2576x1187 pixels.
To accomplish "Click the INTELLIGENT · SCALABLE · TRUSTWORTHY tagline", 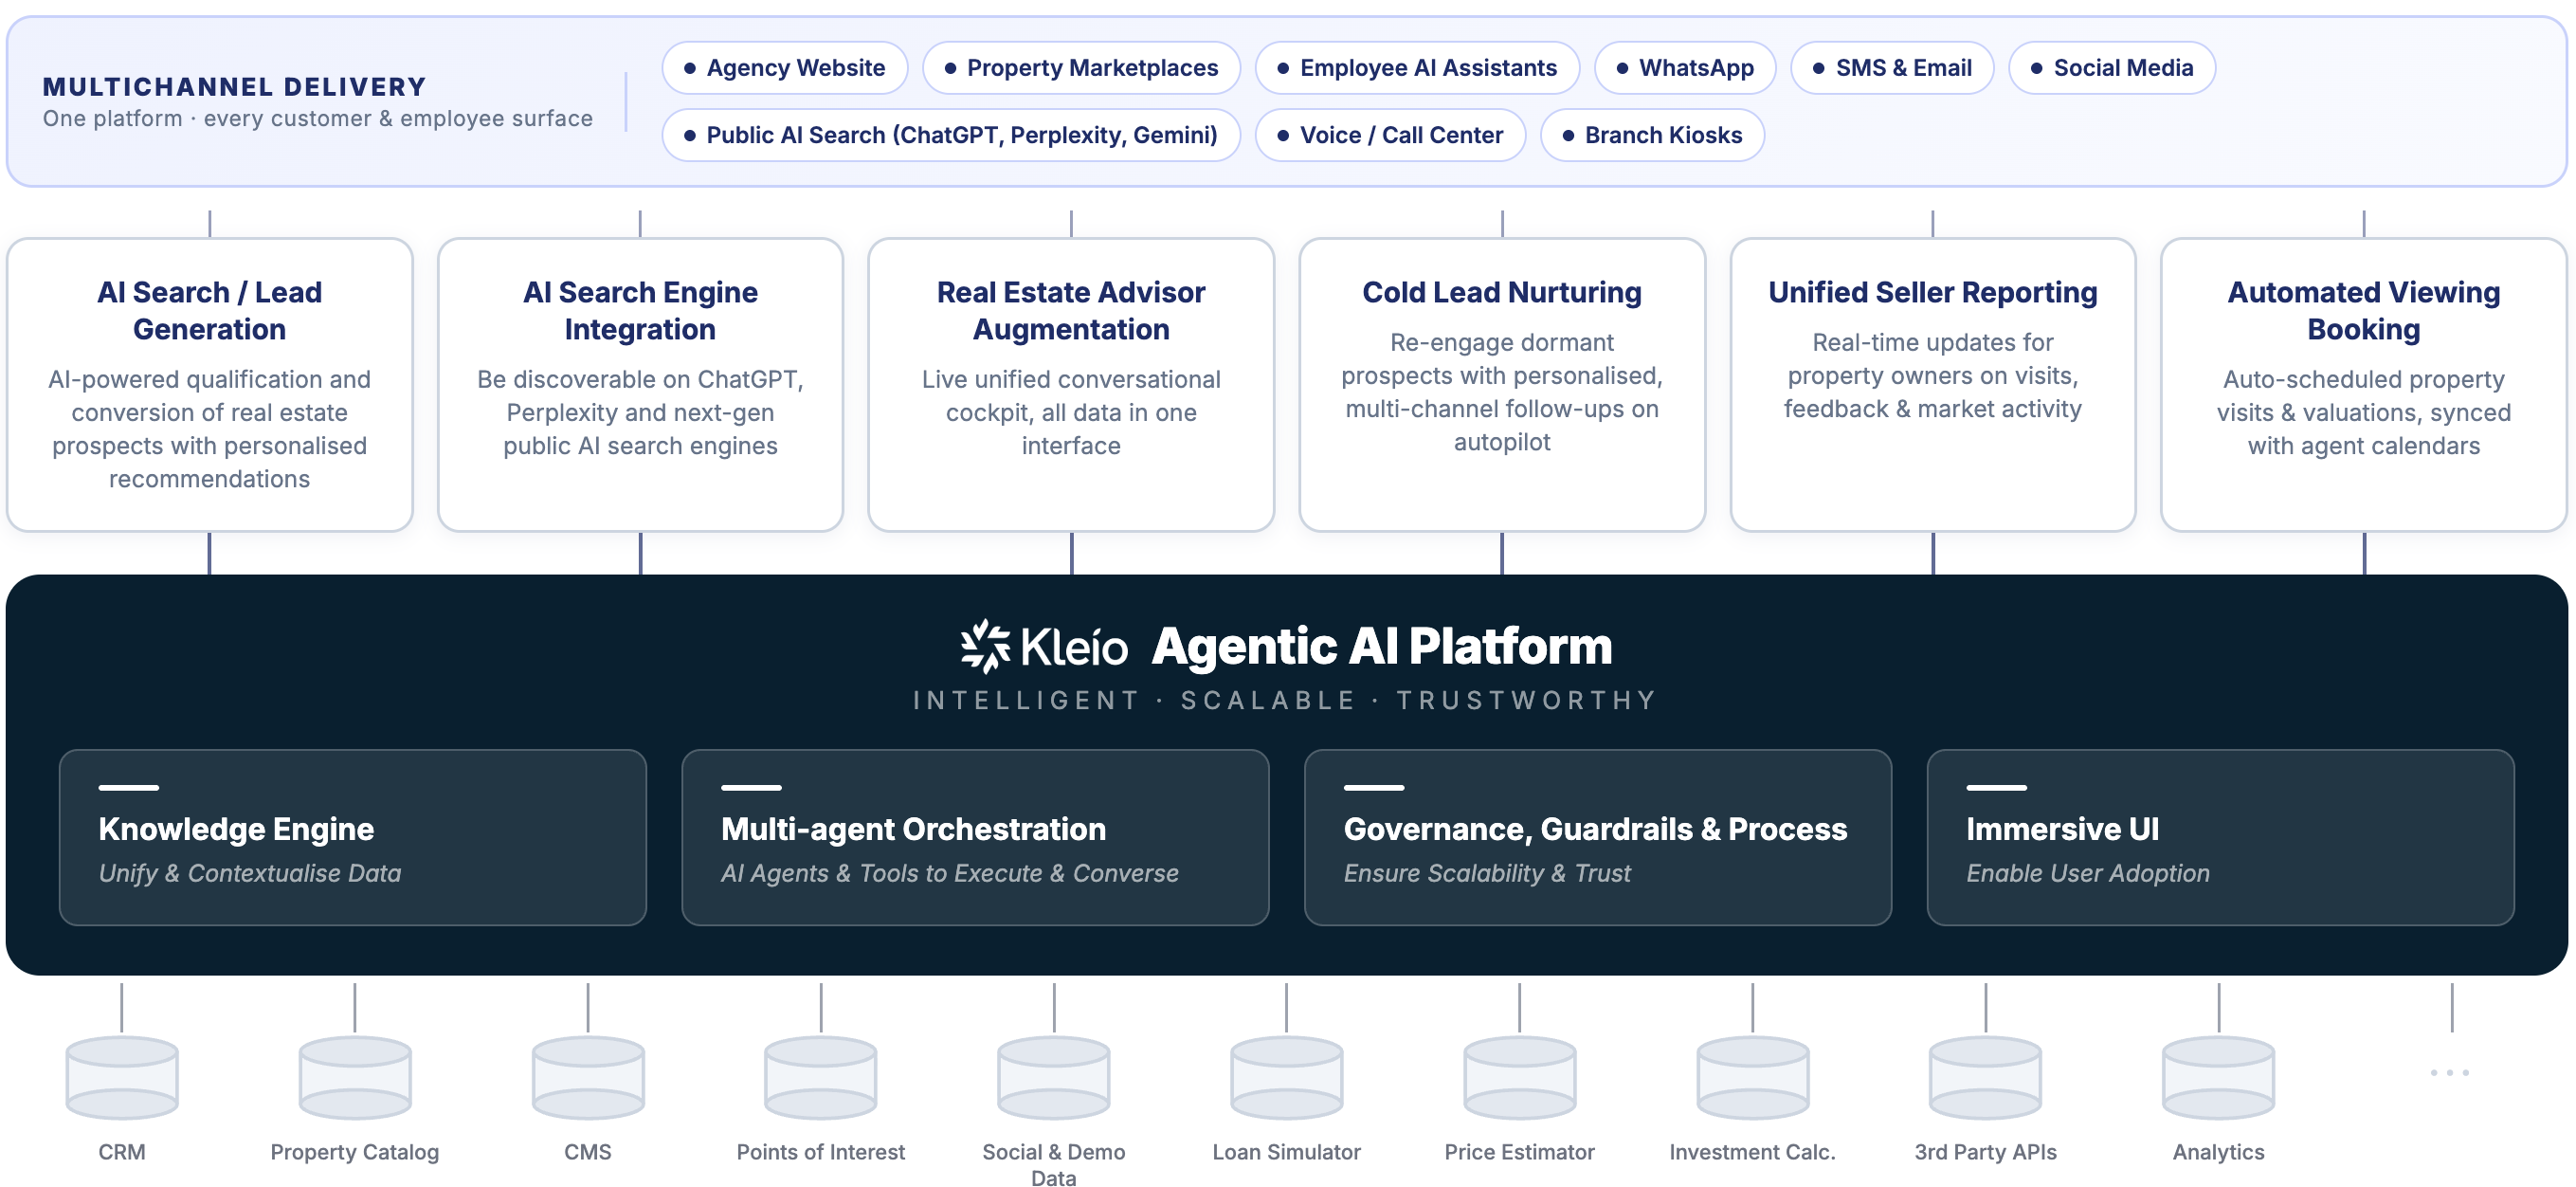I will point(1286,700).
